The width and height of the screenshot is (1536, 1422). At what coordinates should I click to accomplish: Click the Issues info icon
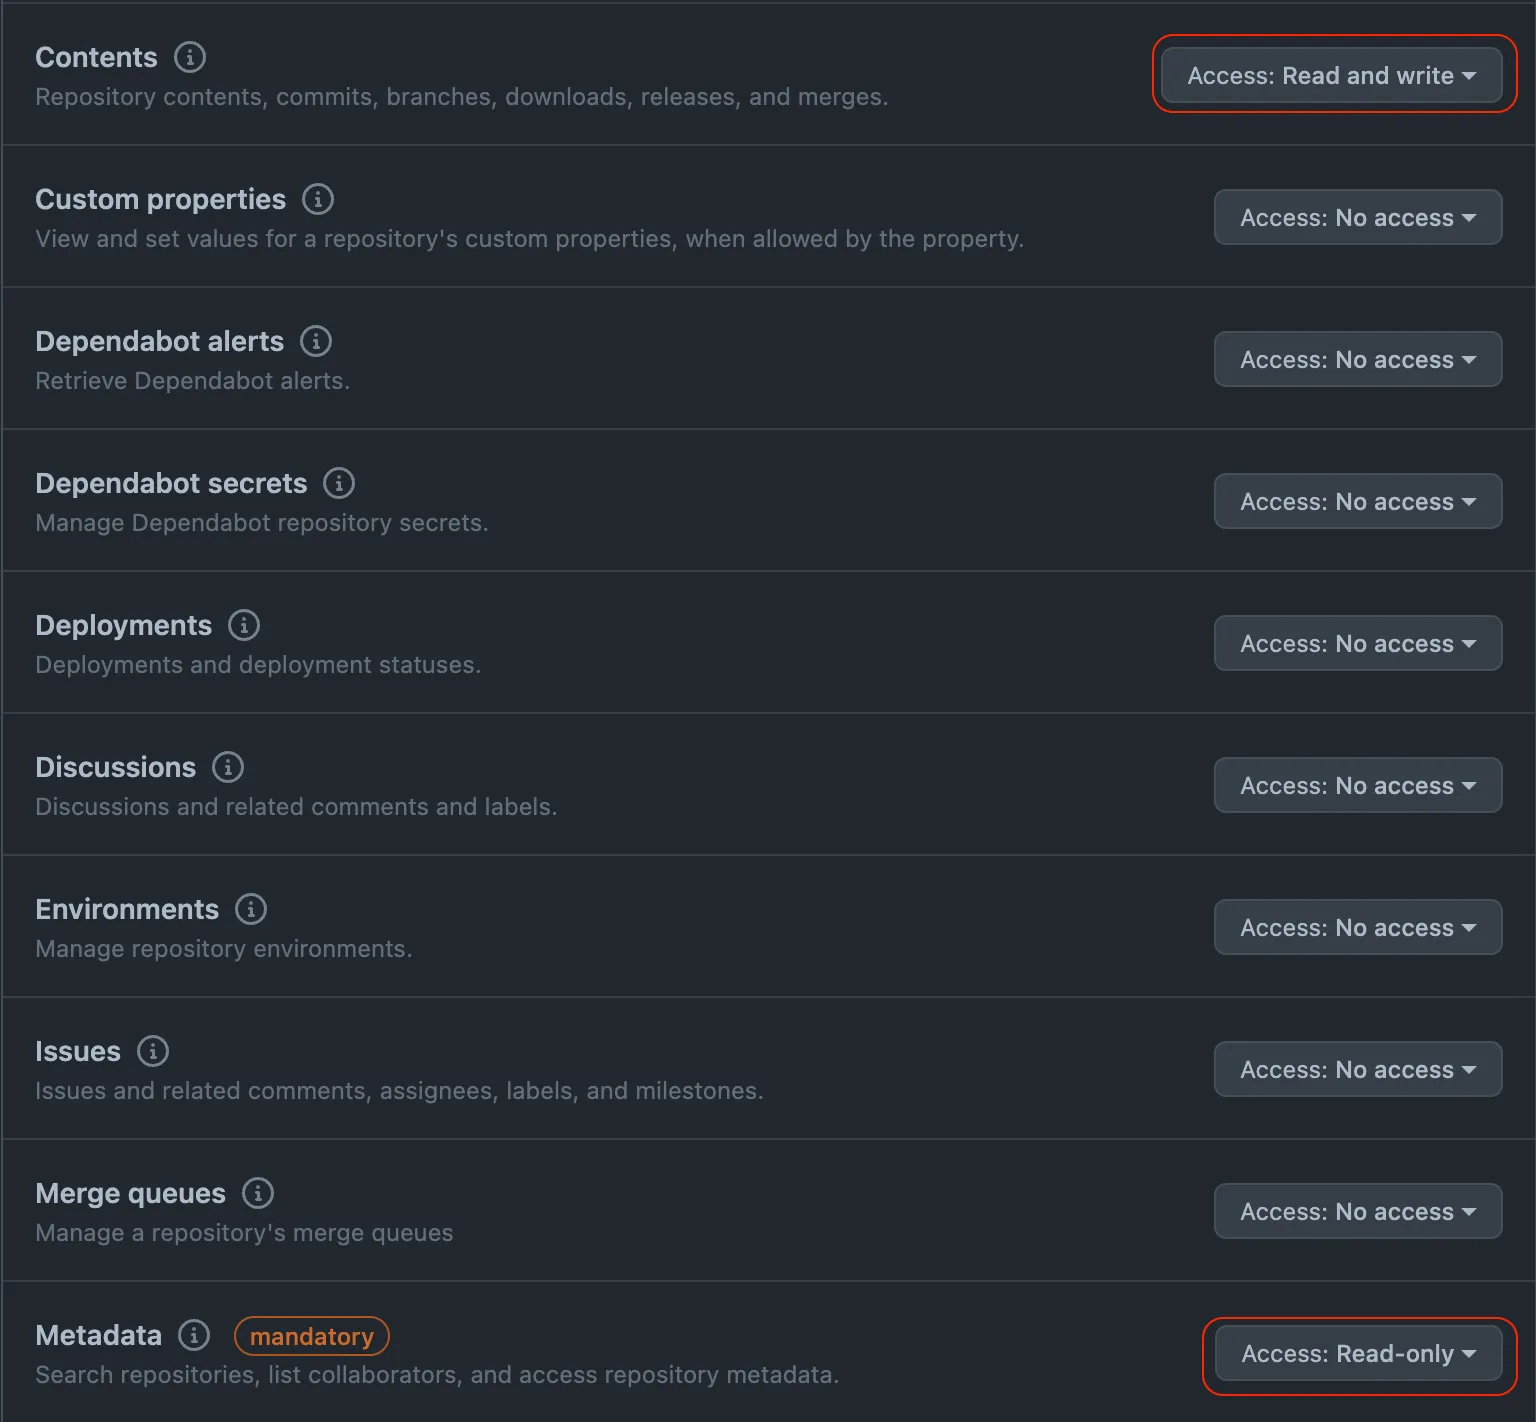(x=153, y=1051)
